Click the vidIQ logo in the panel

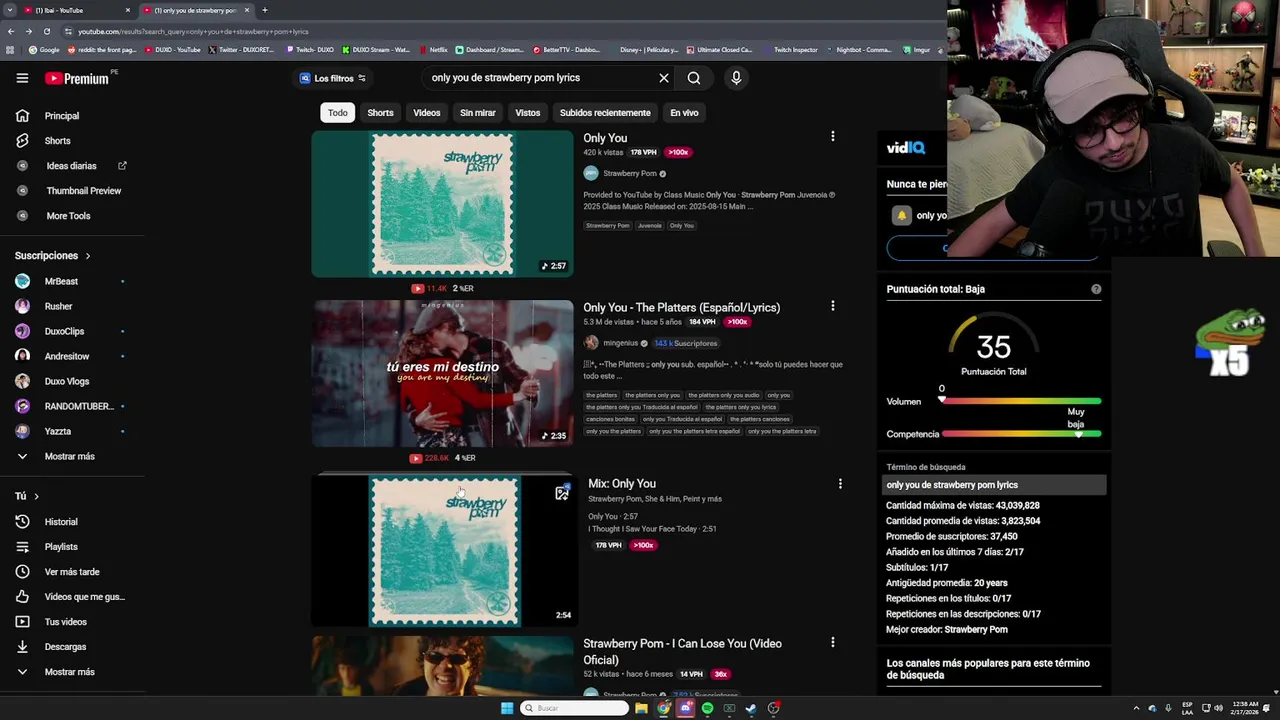pos(905,148)
